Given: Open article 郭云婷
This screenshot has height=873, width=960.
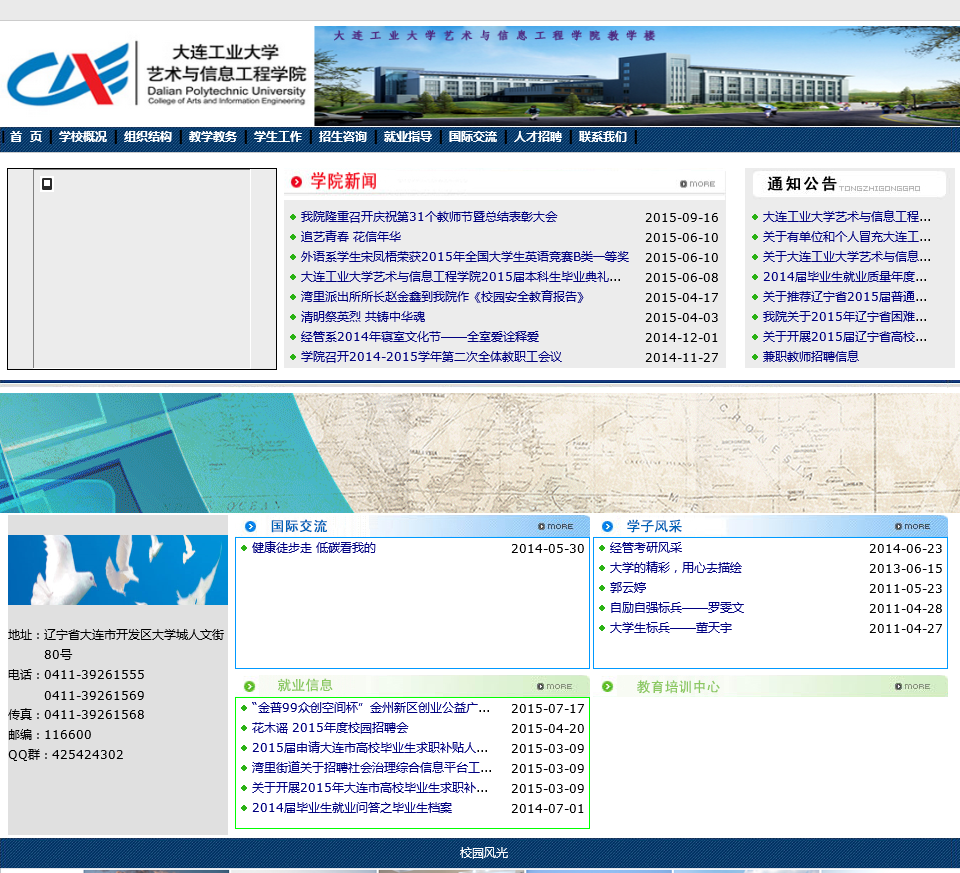Looking at the screenshot, I should (x=628, y=588).
